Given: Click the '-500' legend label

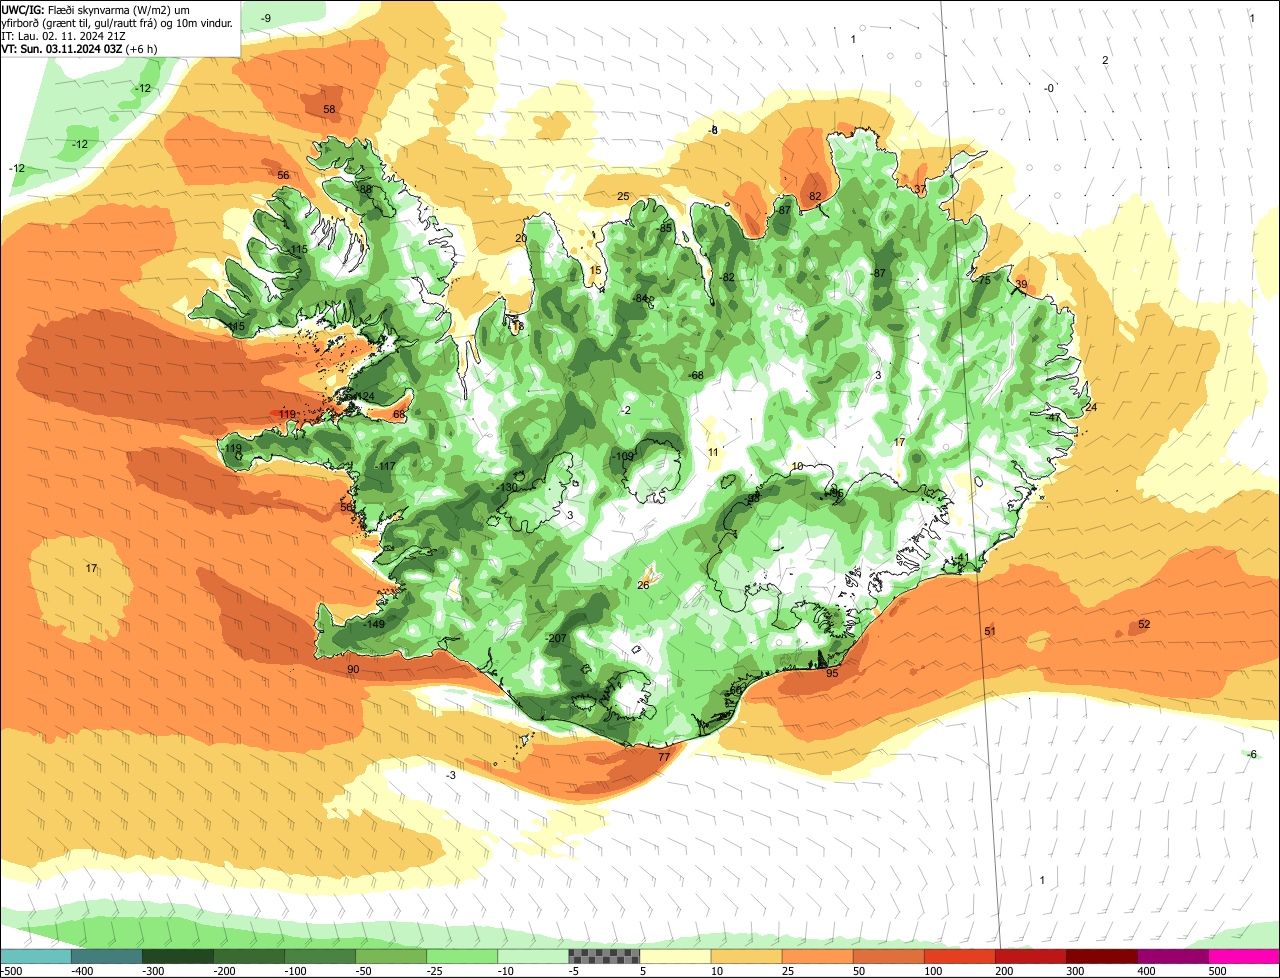Looking at the screenshot, I should point(12,971).
